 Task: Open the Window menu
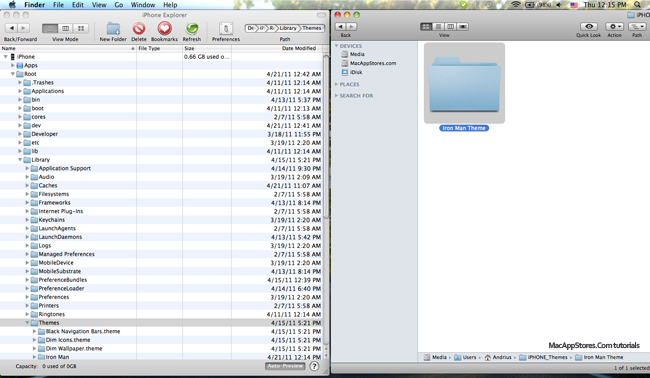click(x=143, y=5)
